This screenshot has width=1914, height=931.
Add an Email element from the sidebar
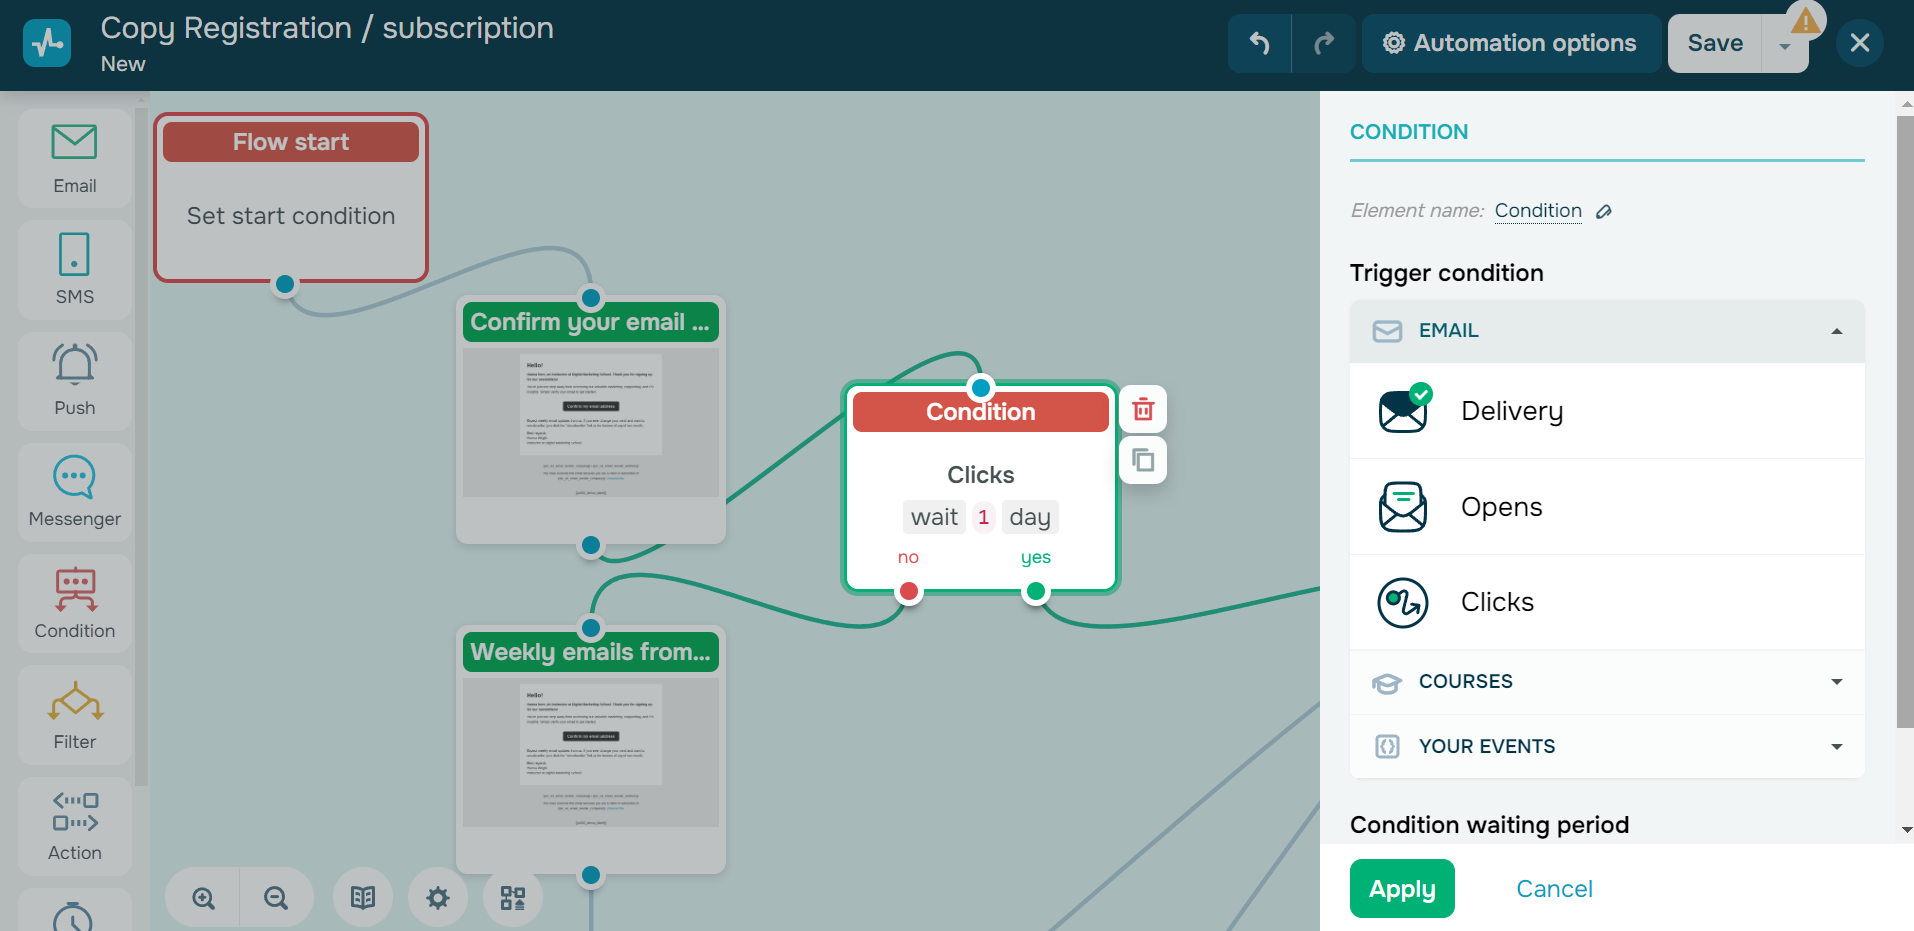point(75,158)
